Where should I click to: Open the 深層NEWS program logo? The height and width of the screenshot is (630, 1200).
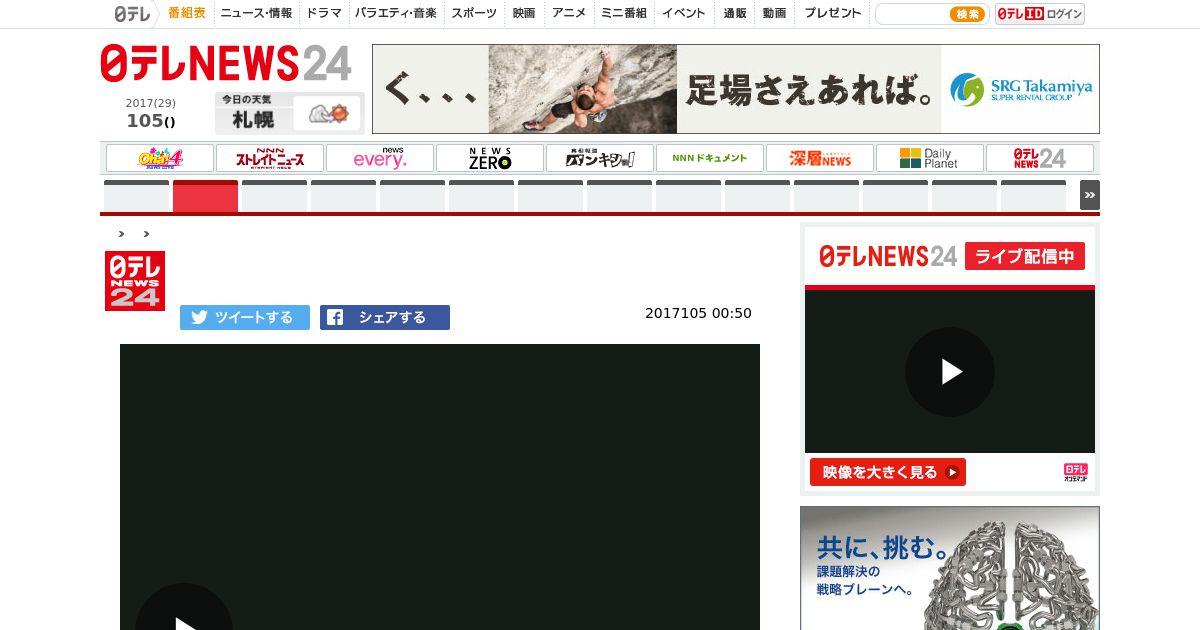tap(820, 158)
